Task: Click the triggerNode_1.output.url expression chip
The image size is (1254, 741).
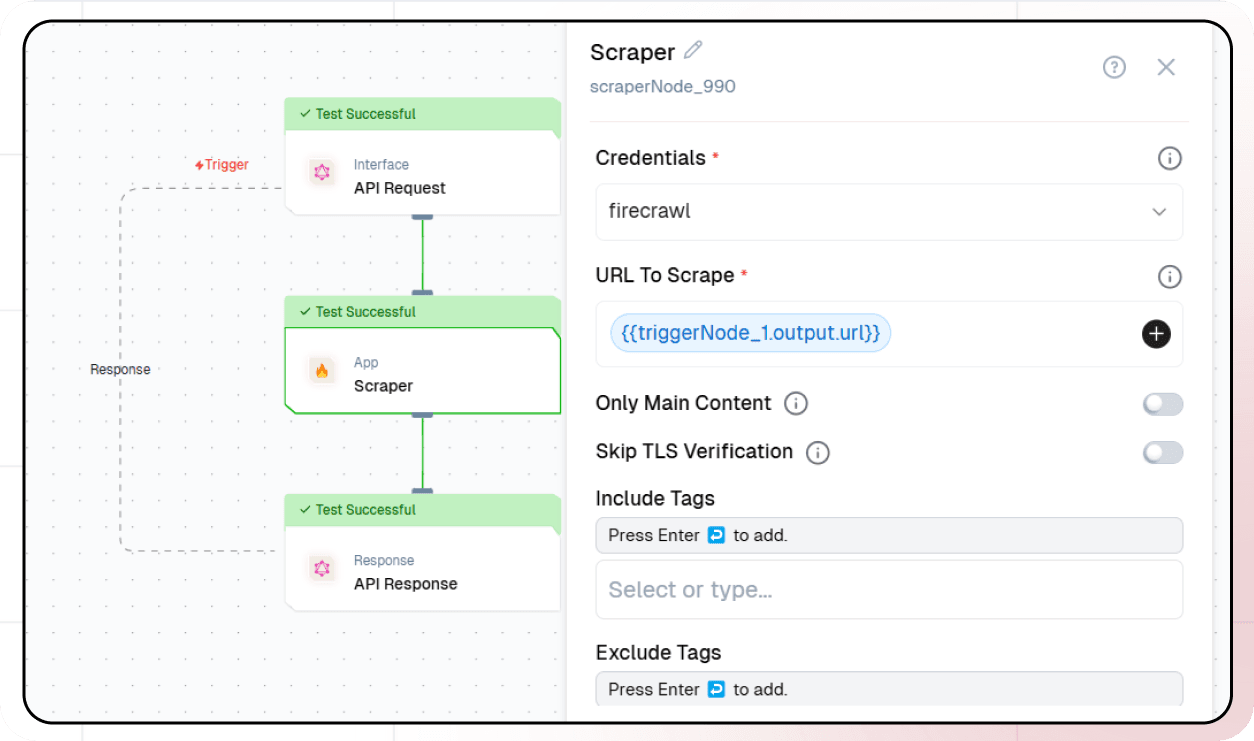Action: point(749,332)
